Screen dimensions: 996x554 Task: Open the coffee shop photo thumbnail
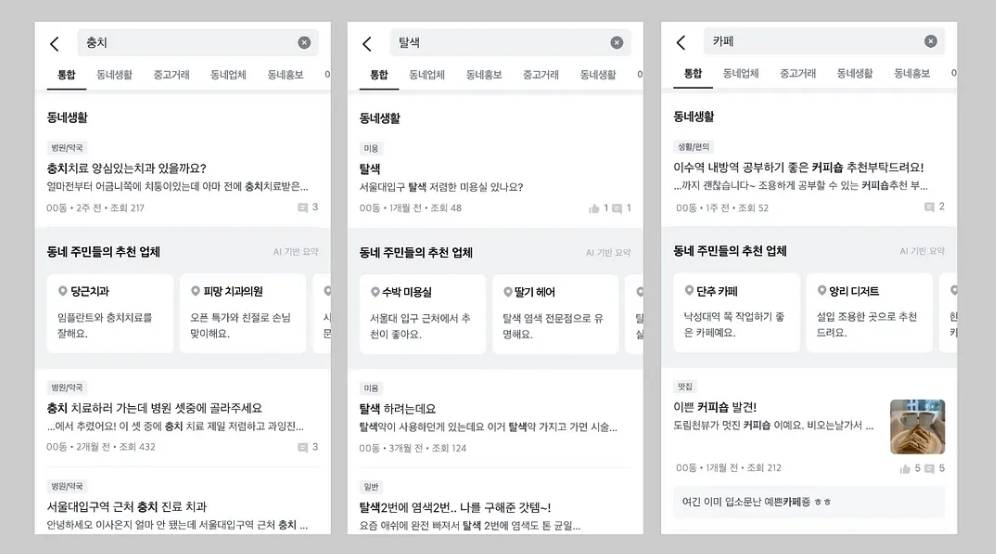click(x=917, y=426)
